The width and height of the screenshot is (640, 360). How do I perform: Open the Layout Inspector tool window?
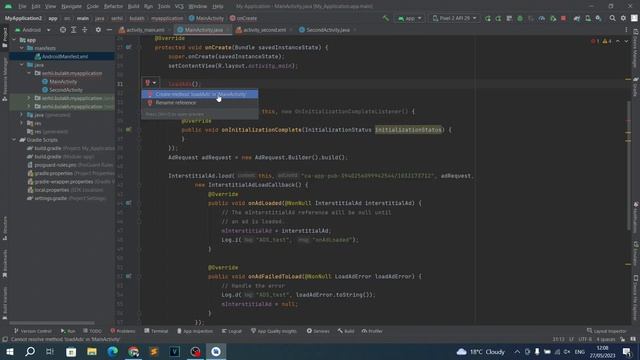coord(607,331)
